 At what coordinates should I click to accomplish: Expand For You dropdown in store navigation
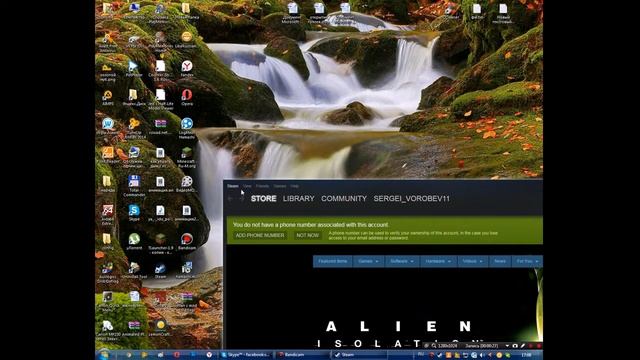click(527, 261)
